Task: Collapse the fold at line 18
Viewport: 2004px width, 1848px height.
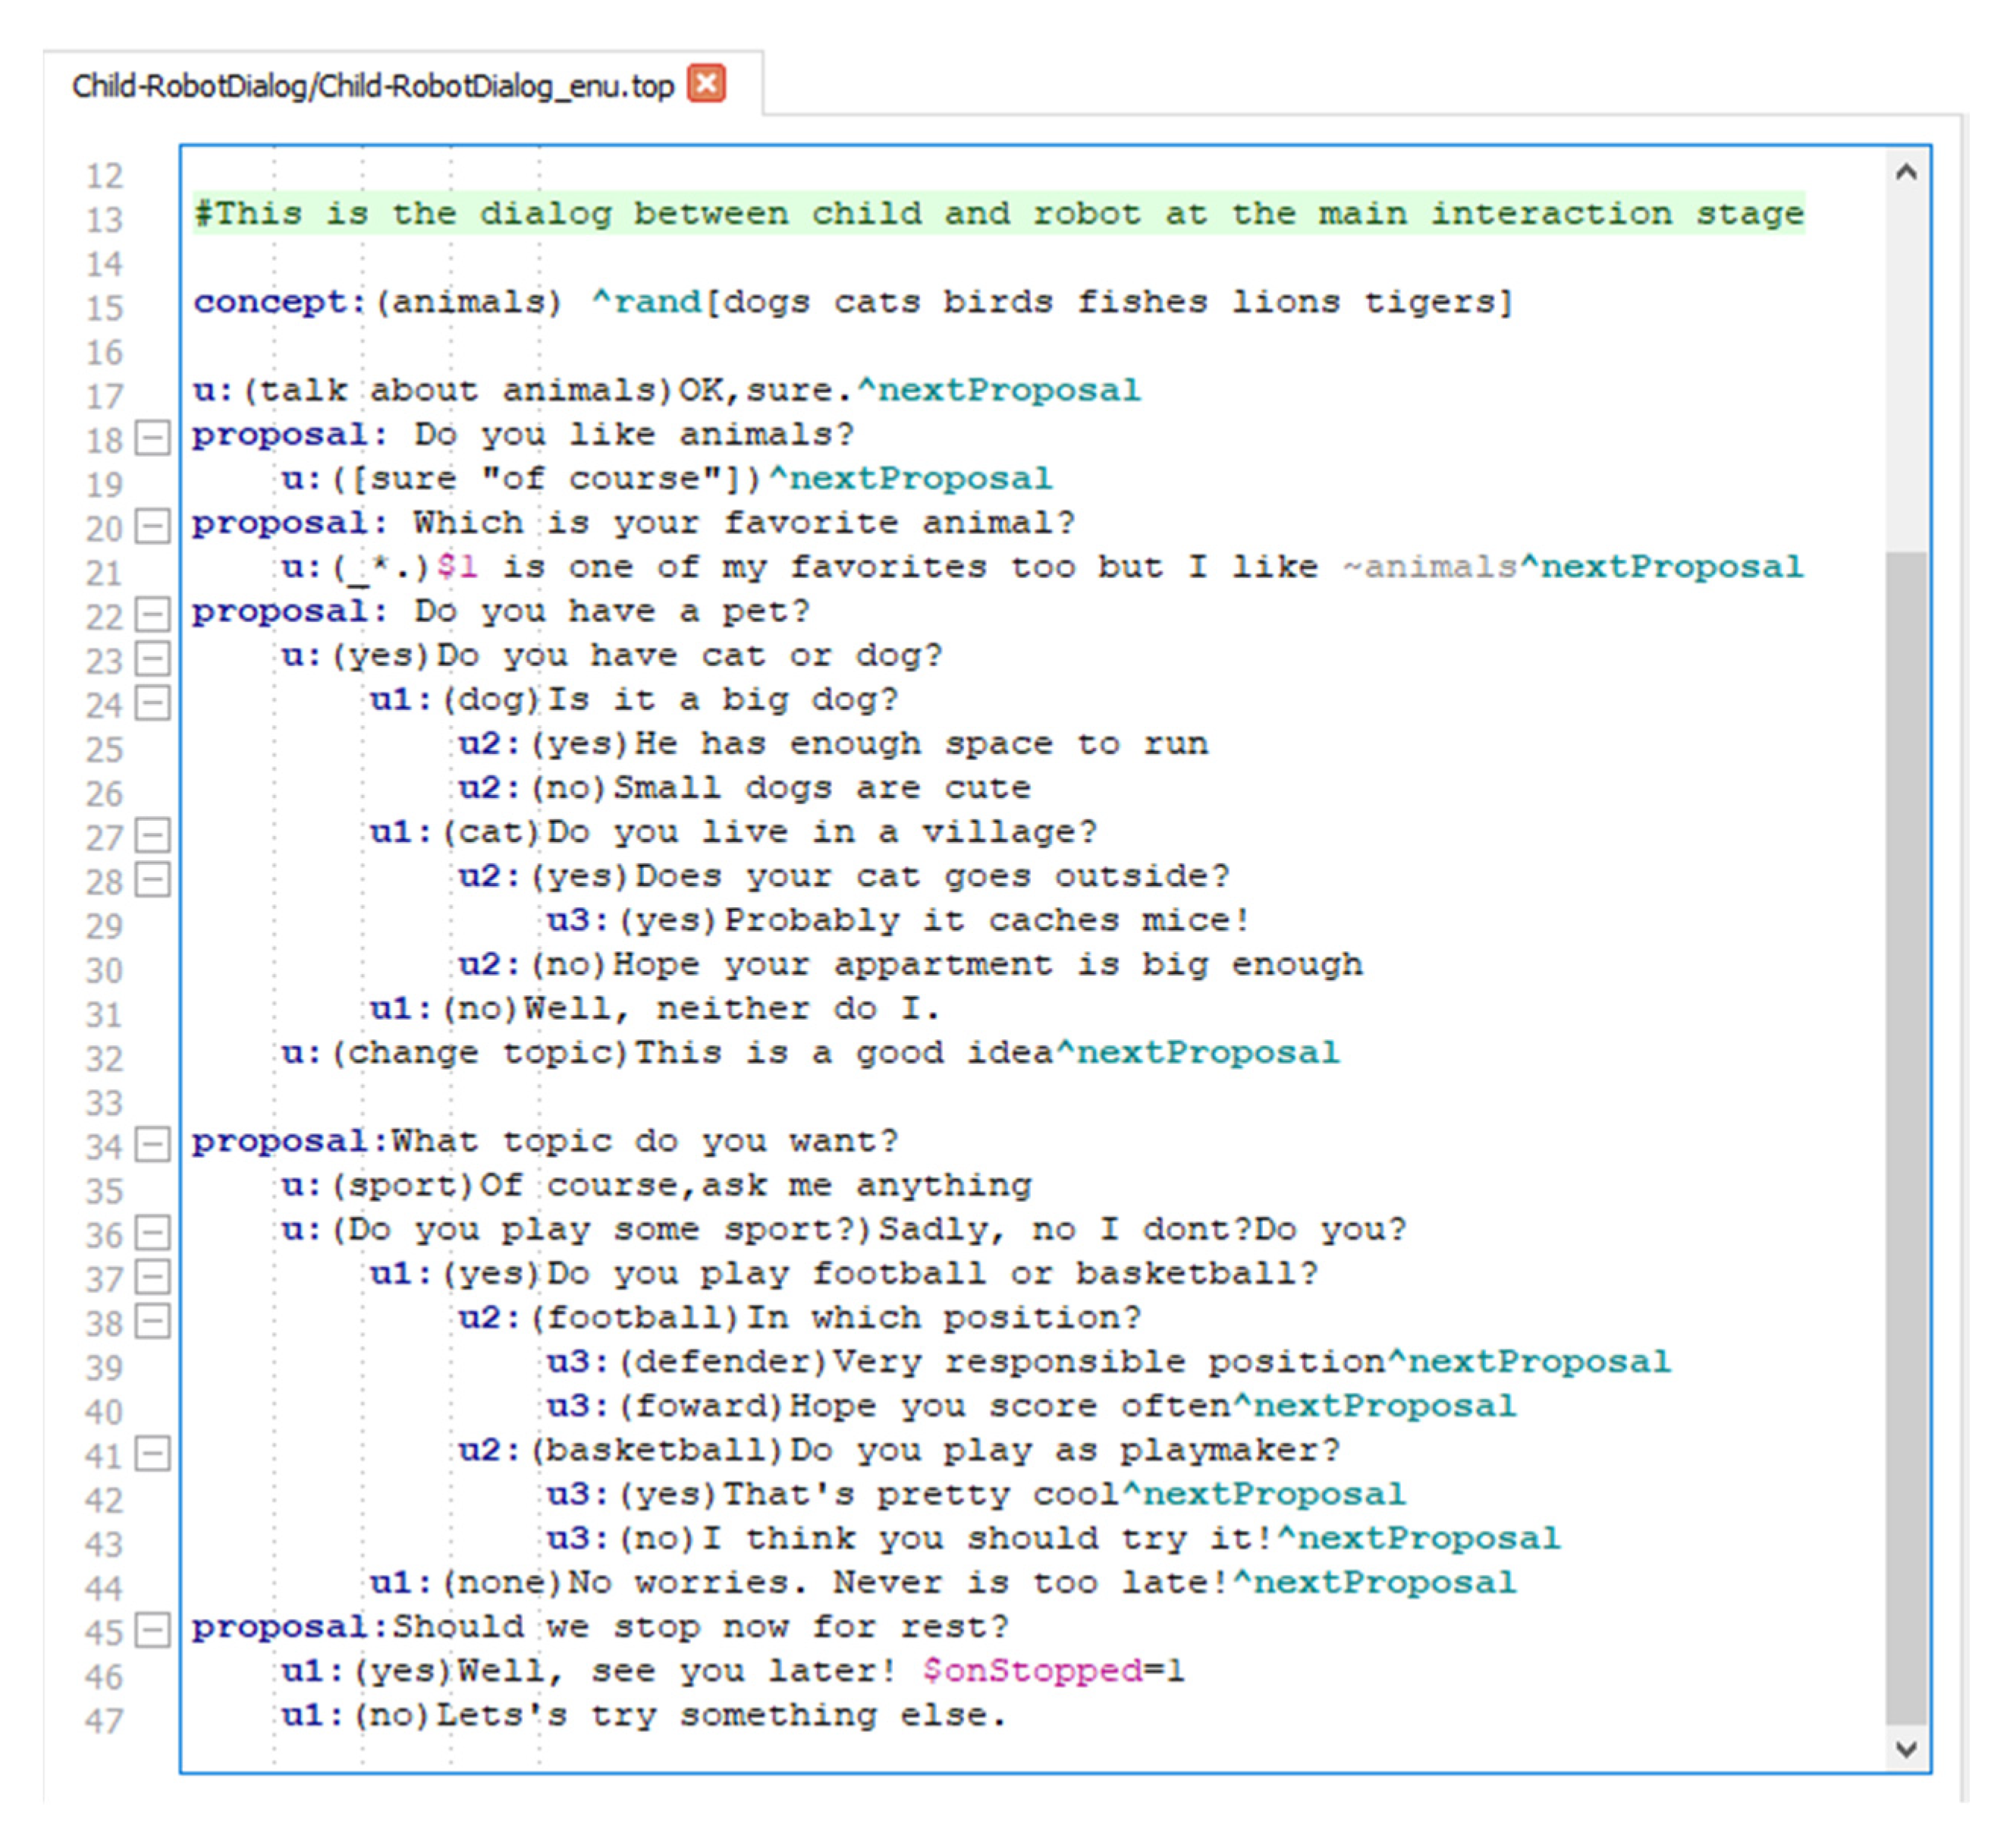Action: pyautogui.click(x=153, y=437)
